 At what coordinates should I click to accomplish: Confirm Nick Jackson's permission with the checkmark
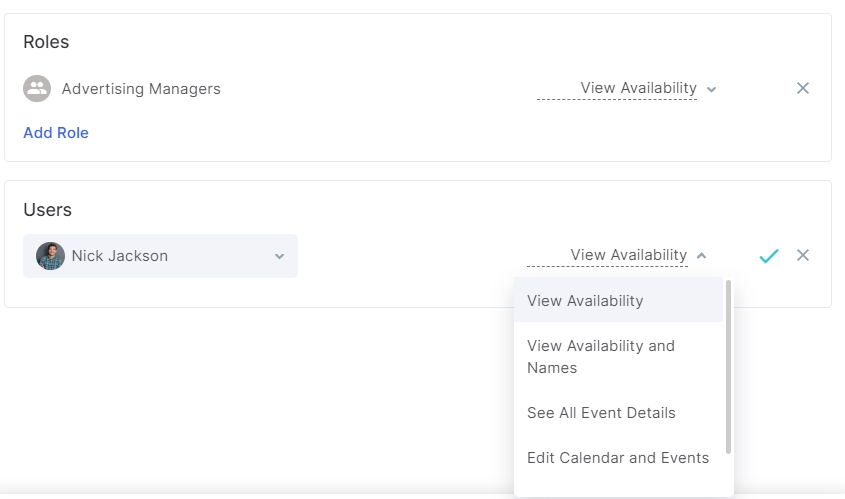pos(768,255)
